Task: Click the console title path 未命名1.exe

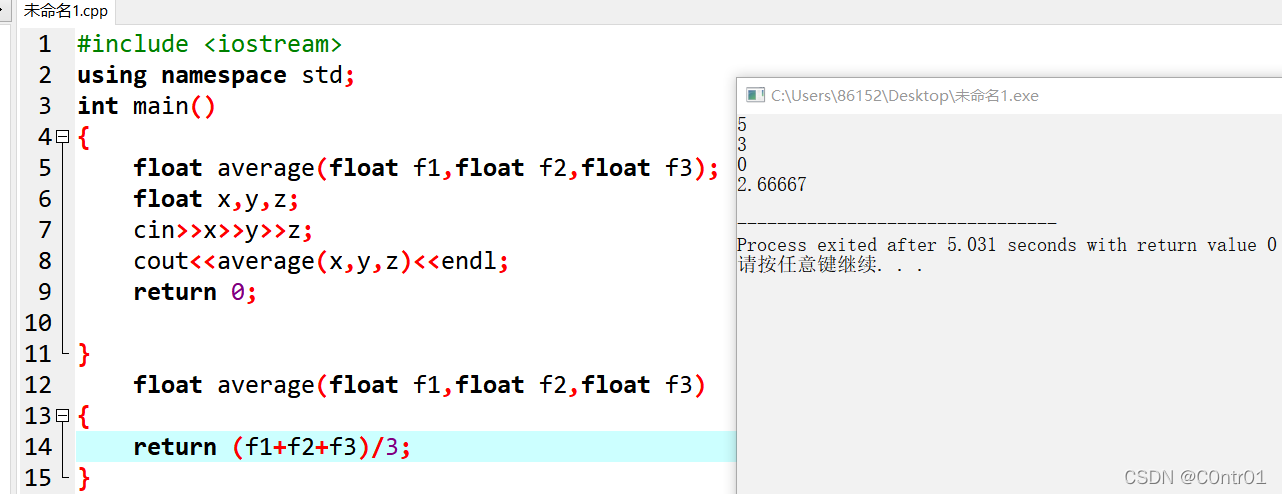Action: point(904,96)
